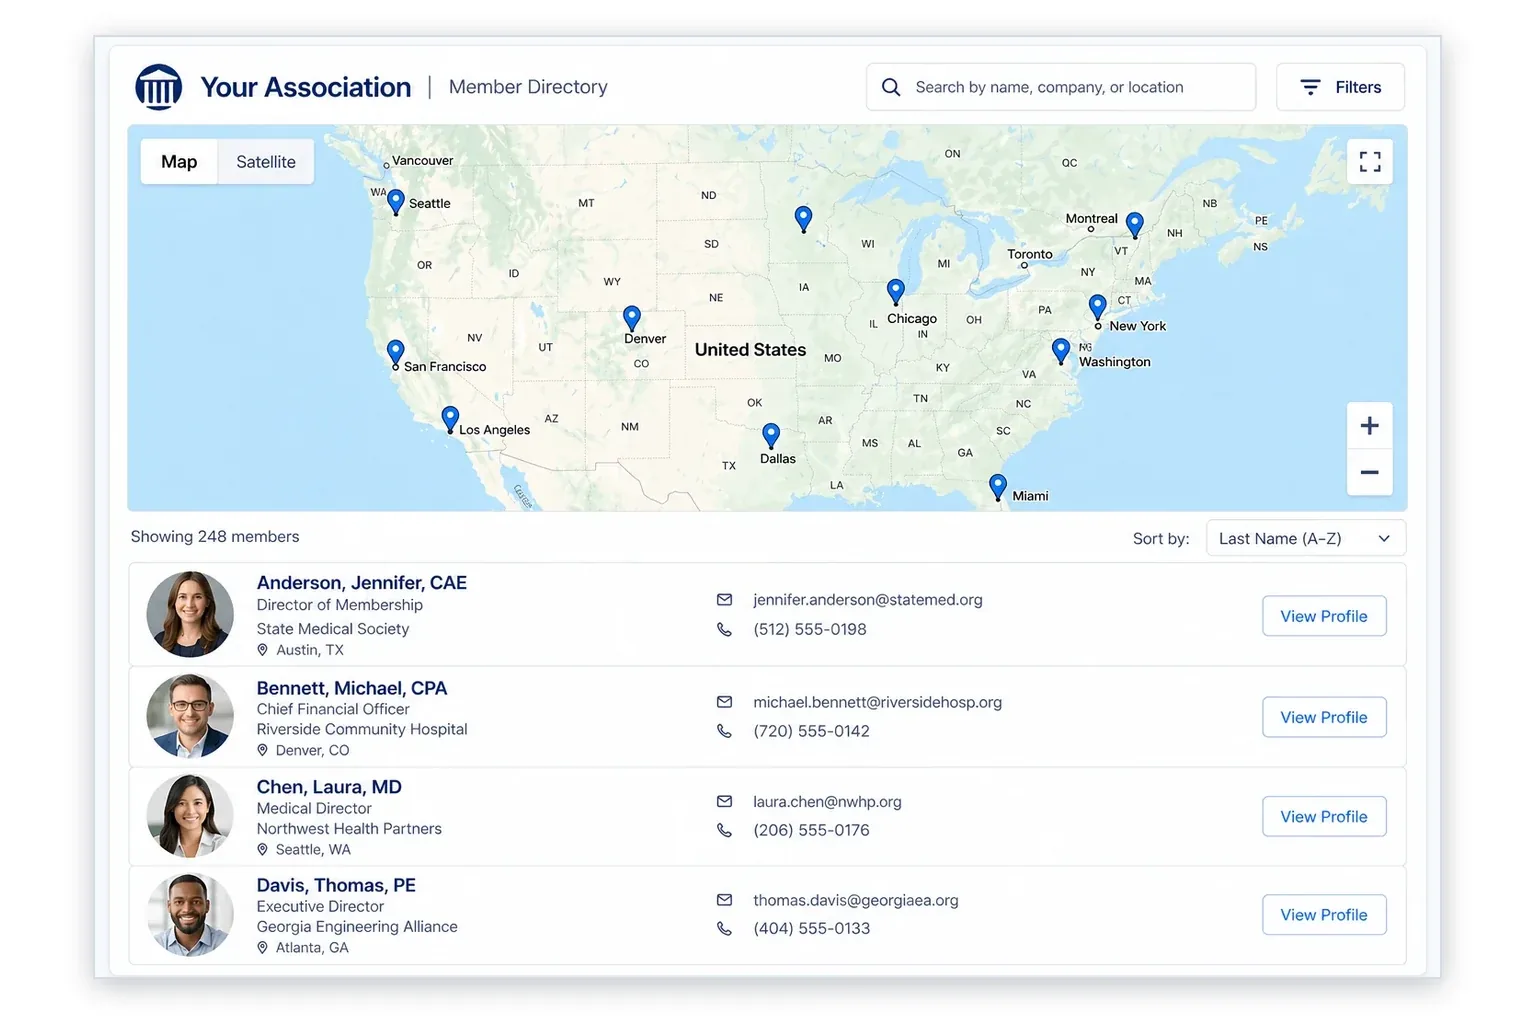The height and width of the screenshot is (1024, 1536).
Task: Click phone number (720) 555-0142
Action: (x=812, y=731)
